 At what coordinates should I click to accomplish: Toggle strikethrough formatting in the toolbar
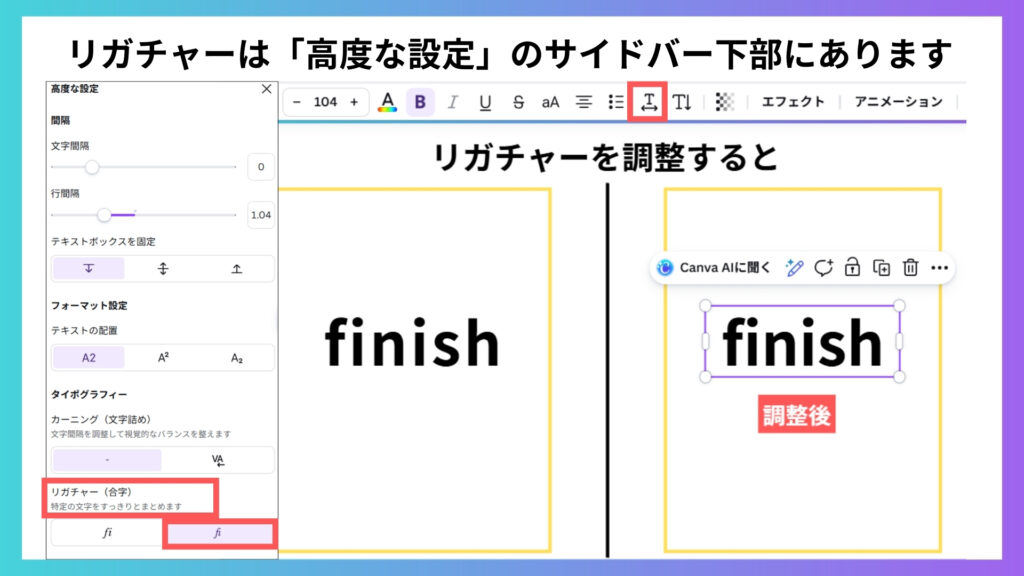[x=518, y=102]
